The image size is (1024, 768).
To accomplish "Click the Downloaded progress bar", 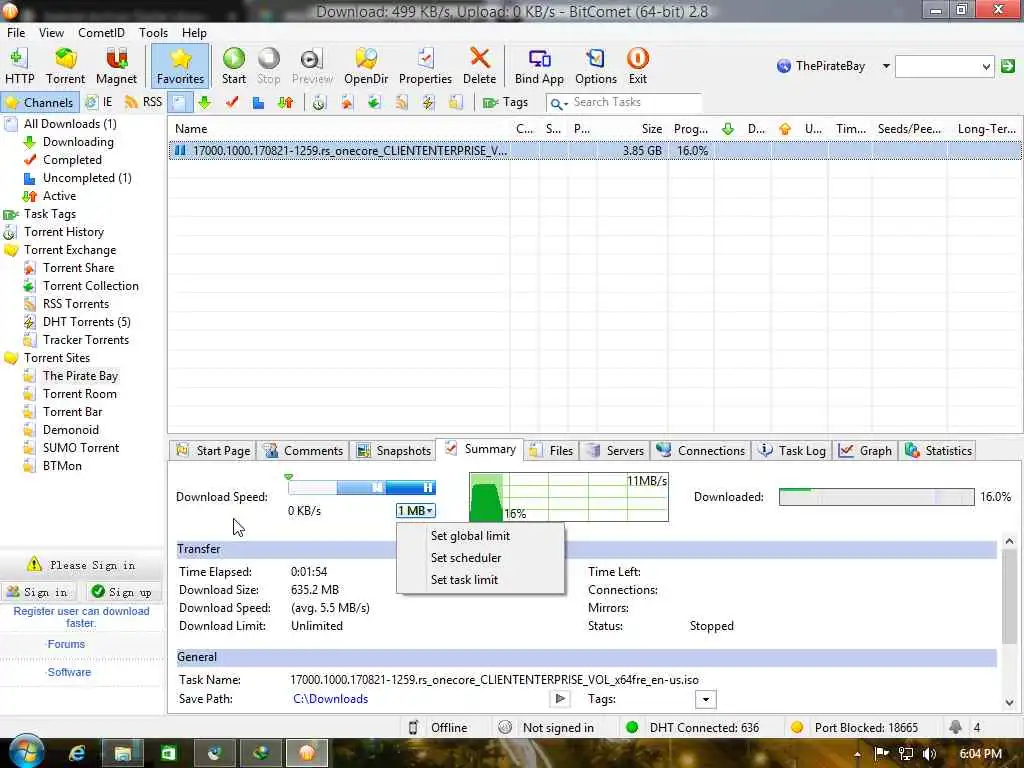I will [x=876, y=498].
